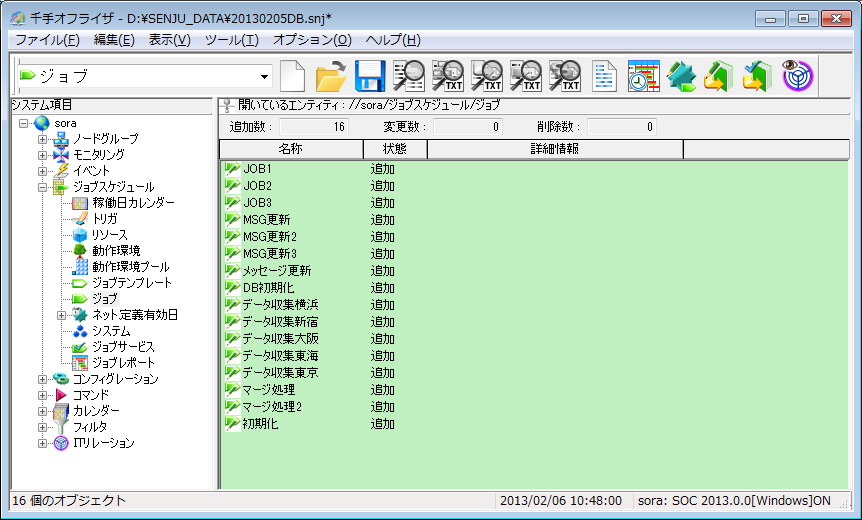Open the オプション(O) menu

click(312, 40)
